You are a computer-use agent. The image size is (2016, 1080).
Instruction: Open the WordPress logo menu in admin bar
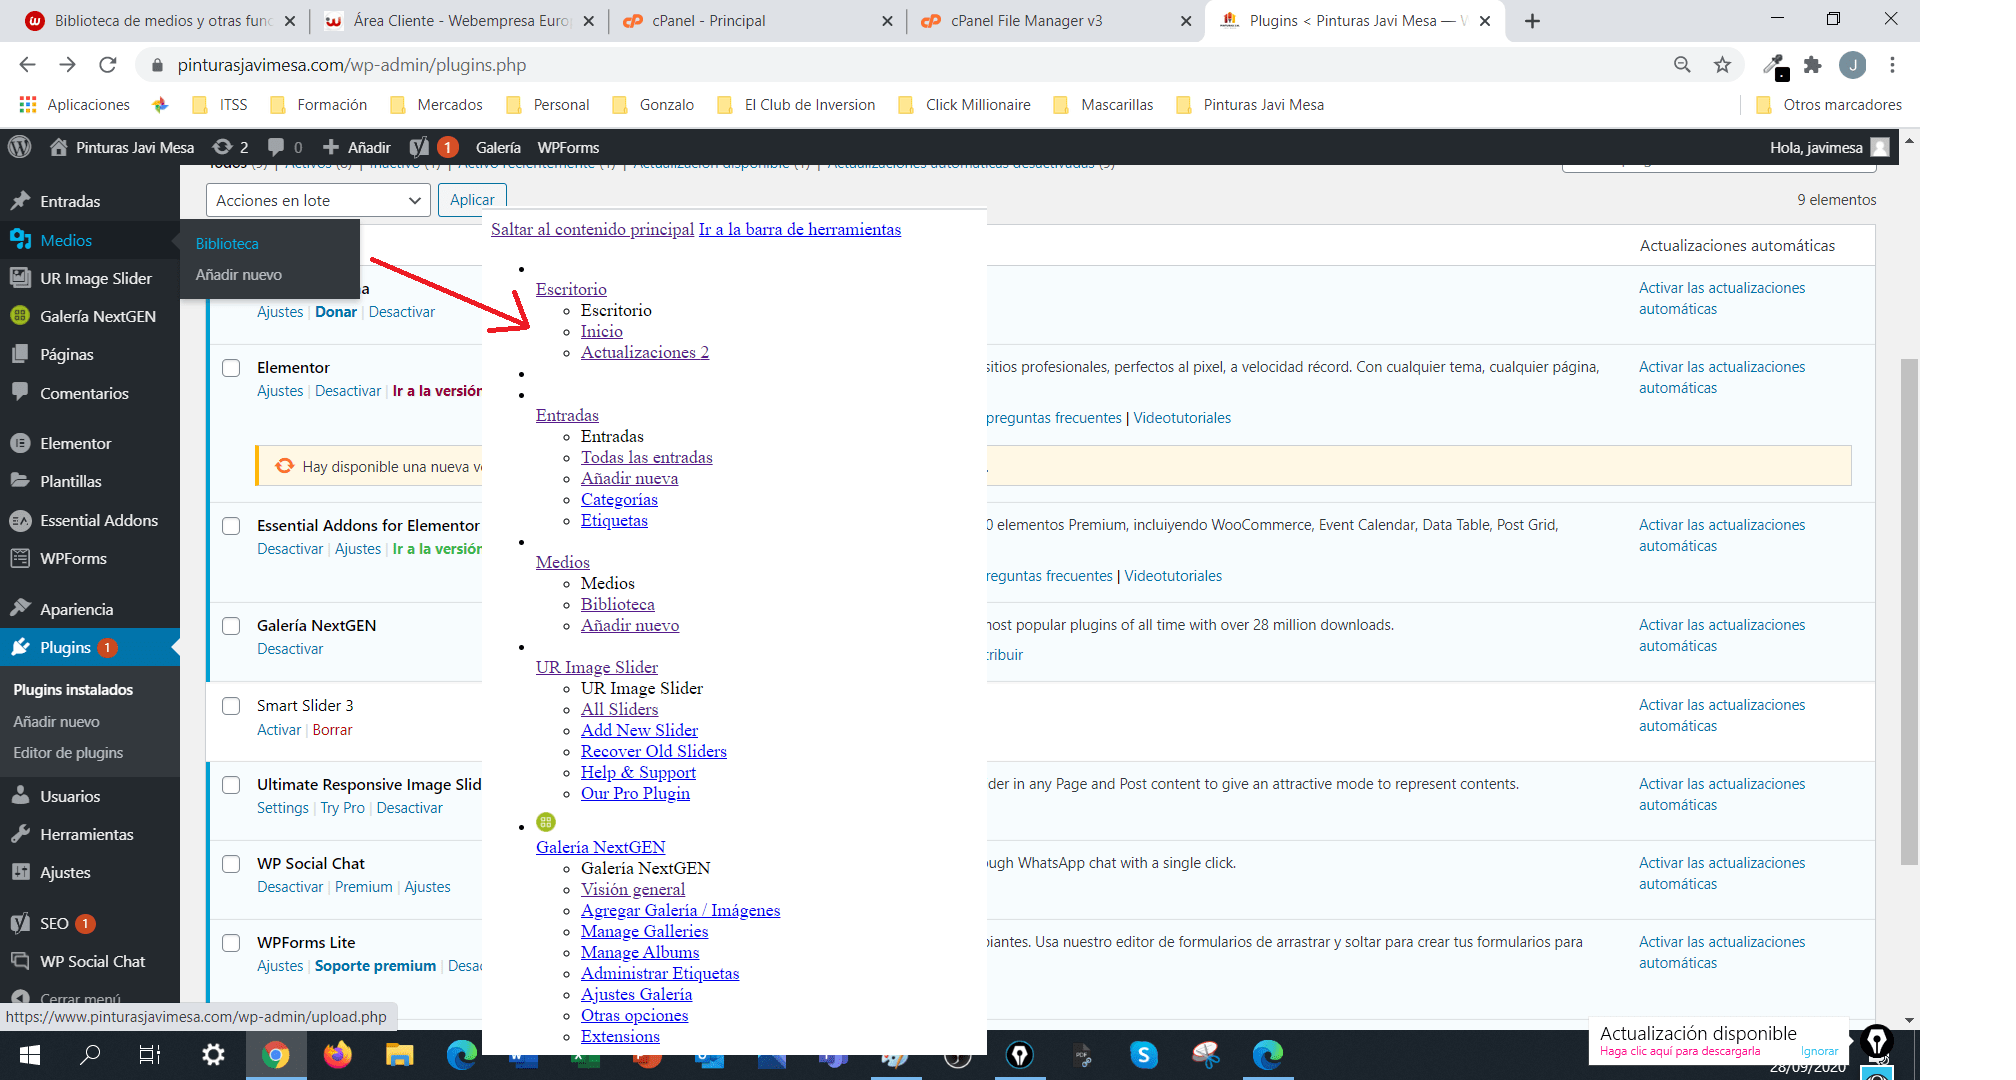(x=19, y=147)
